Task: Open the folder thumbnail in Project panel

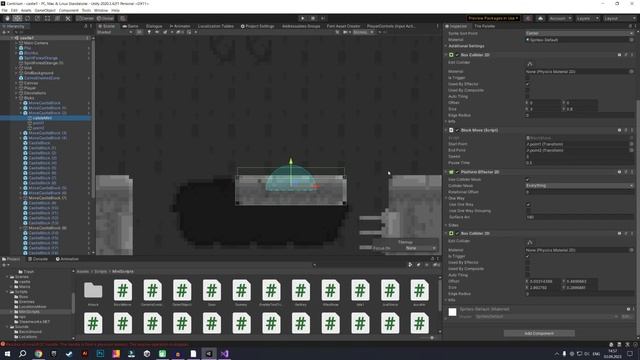Action: coord(93,290)
